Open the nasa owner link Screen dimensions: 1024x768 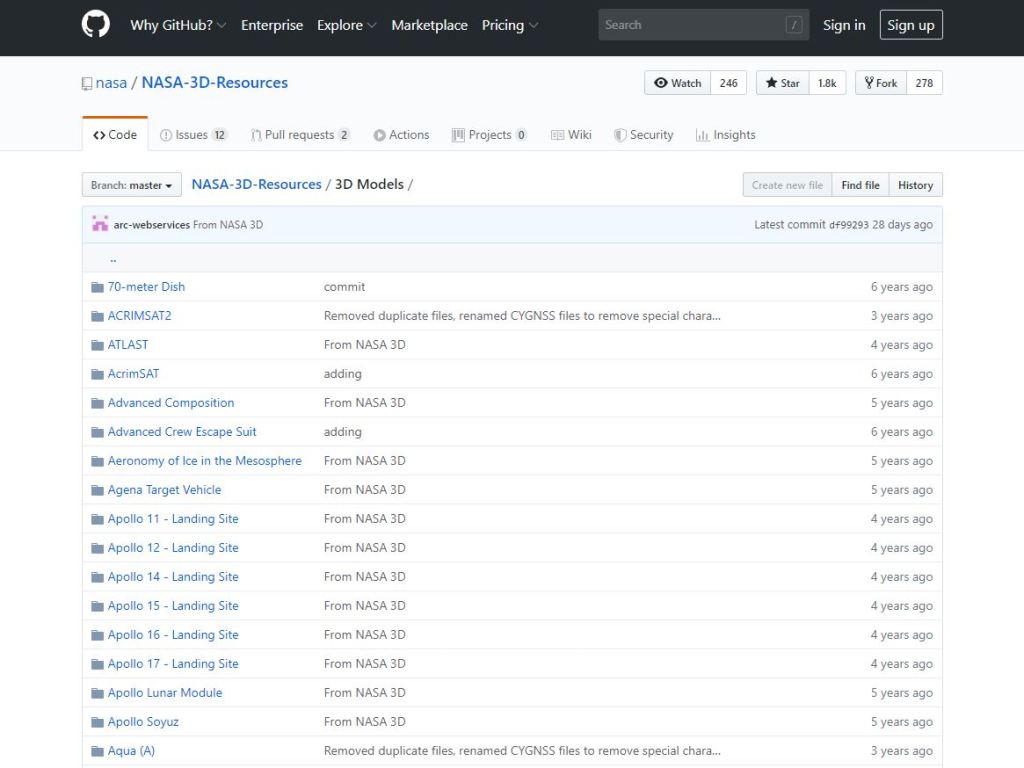pyautogui.click(x=111, y=83)
